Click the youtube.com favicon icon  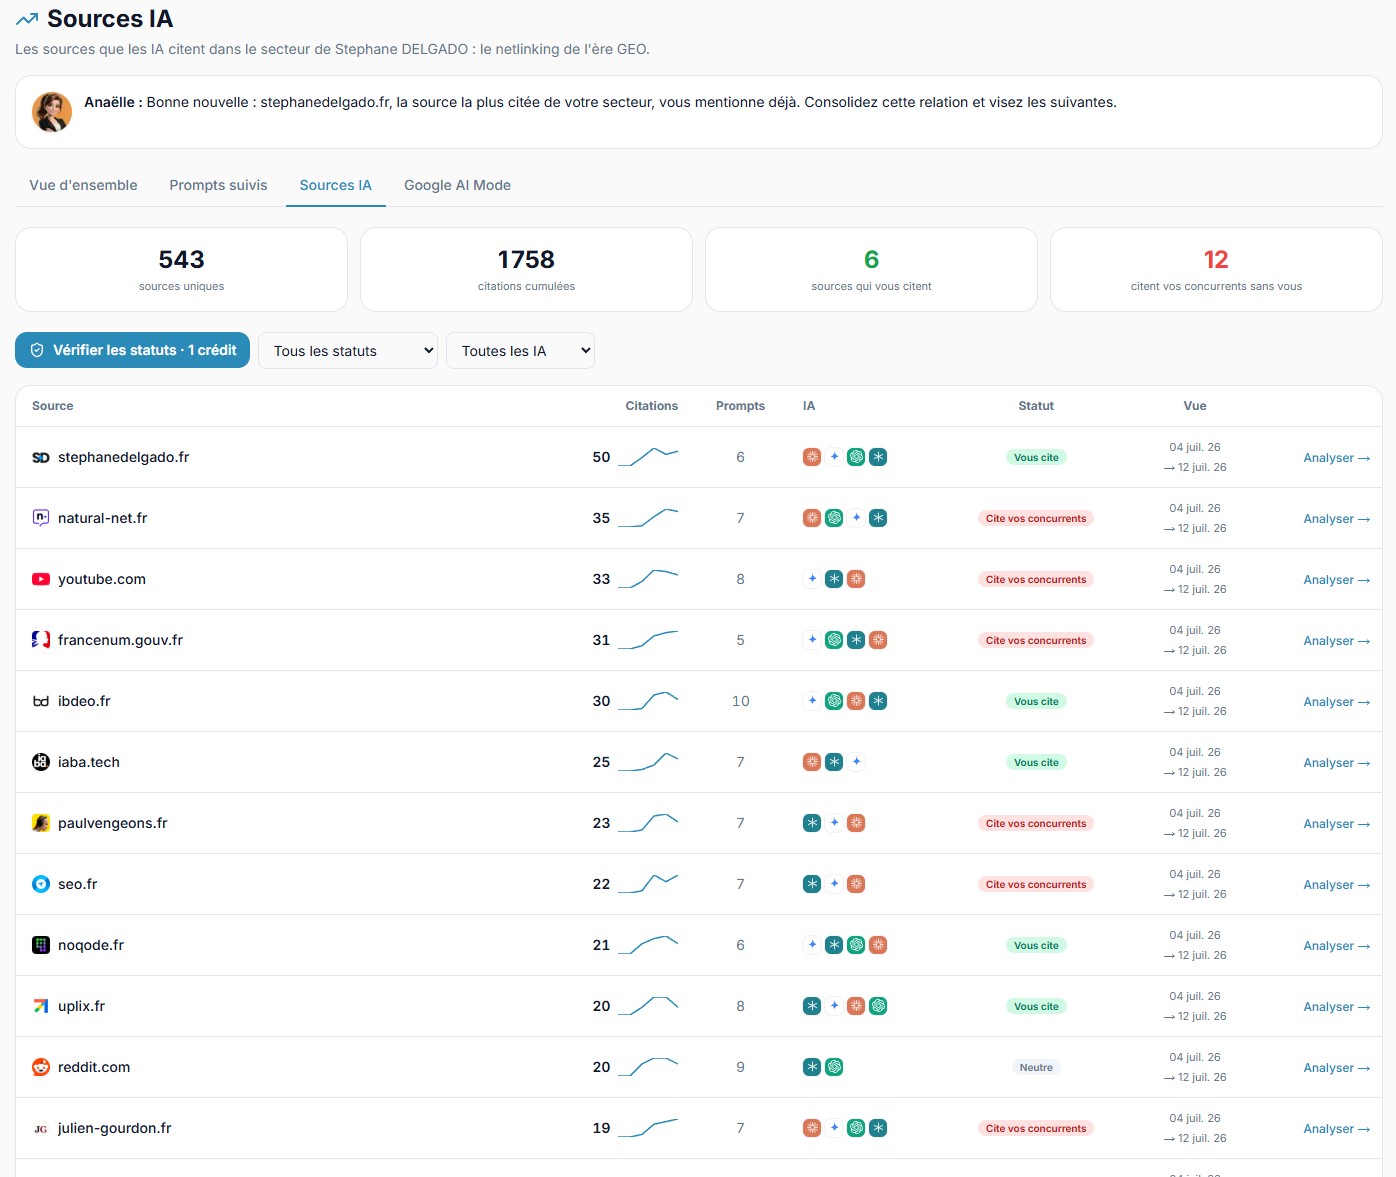coord(41,579)
